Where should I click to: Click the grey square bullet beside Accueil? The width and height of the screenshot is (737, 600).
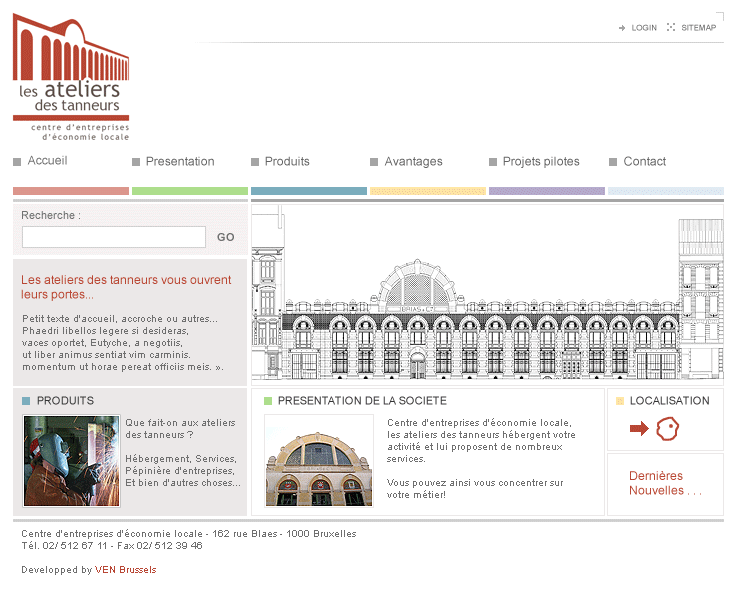pyautogui.click(x=17, y=162)
